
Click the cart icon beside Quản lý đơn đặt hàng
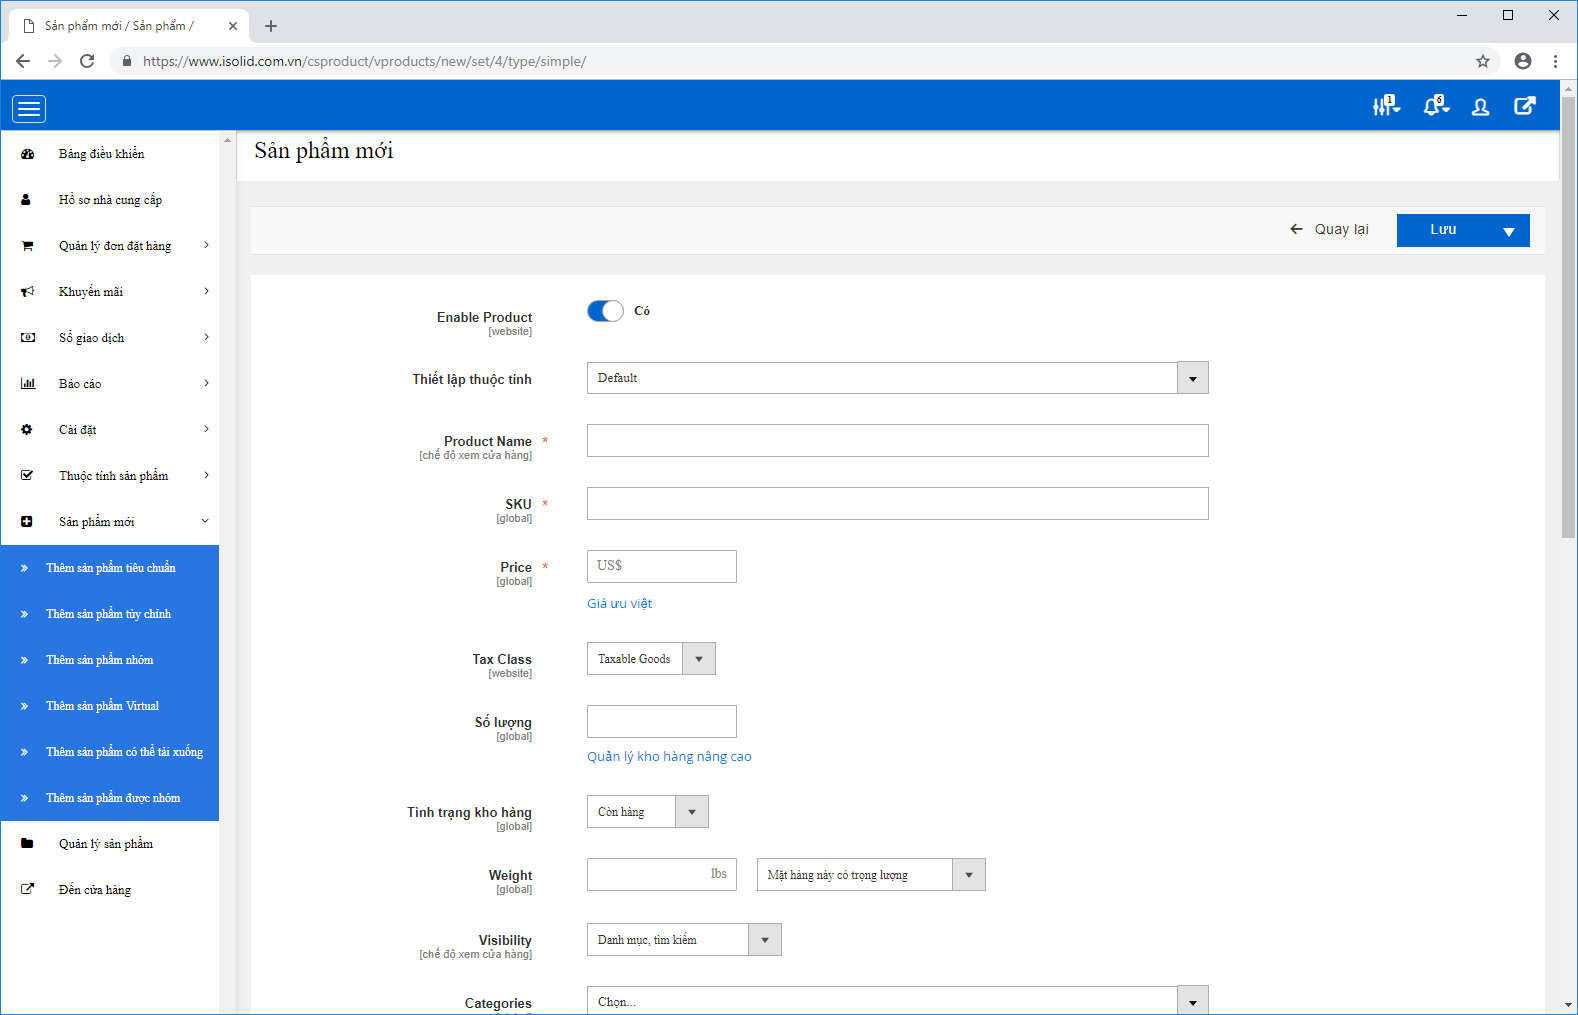pos(27,246)
